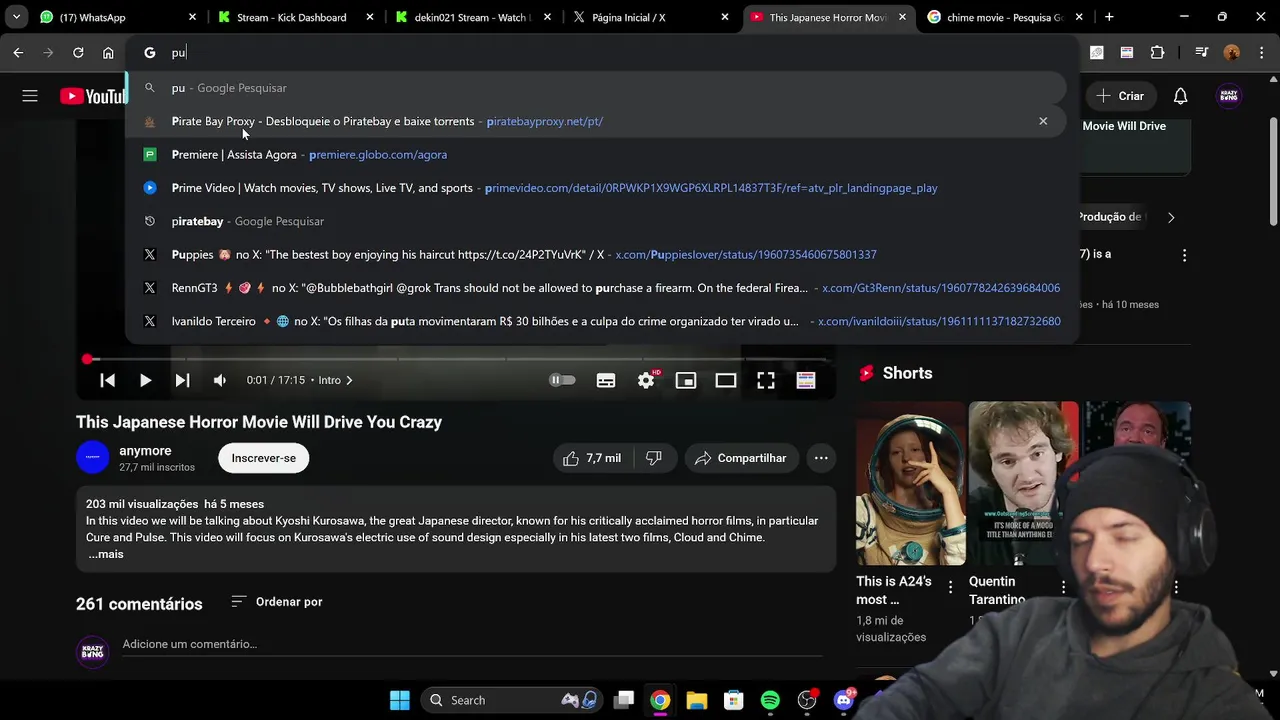The image size is (1280, 720).
Task: Click the Inscrever-se button
Action: point(264,458)
